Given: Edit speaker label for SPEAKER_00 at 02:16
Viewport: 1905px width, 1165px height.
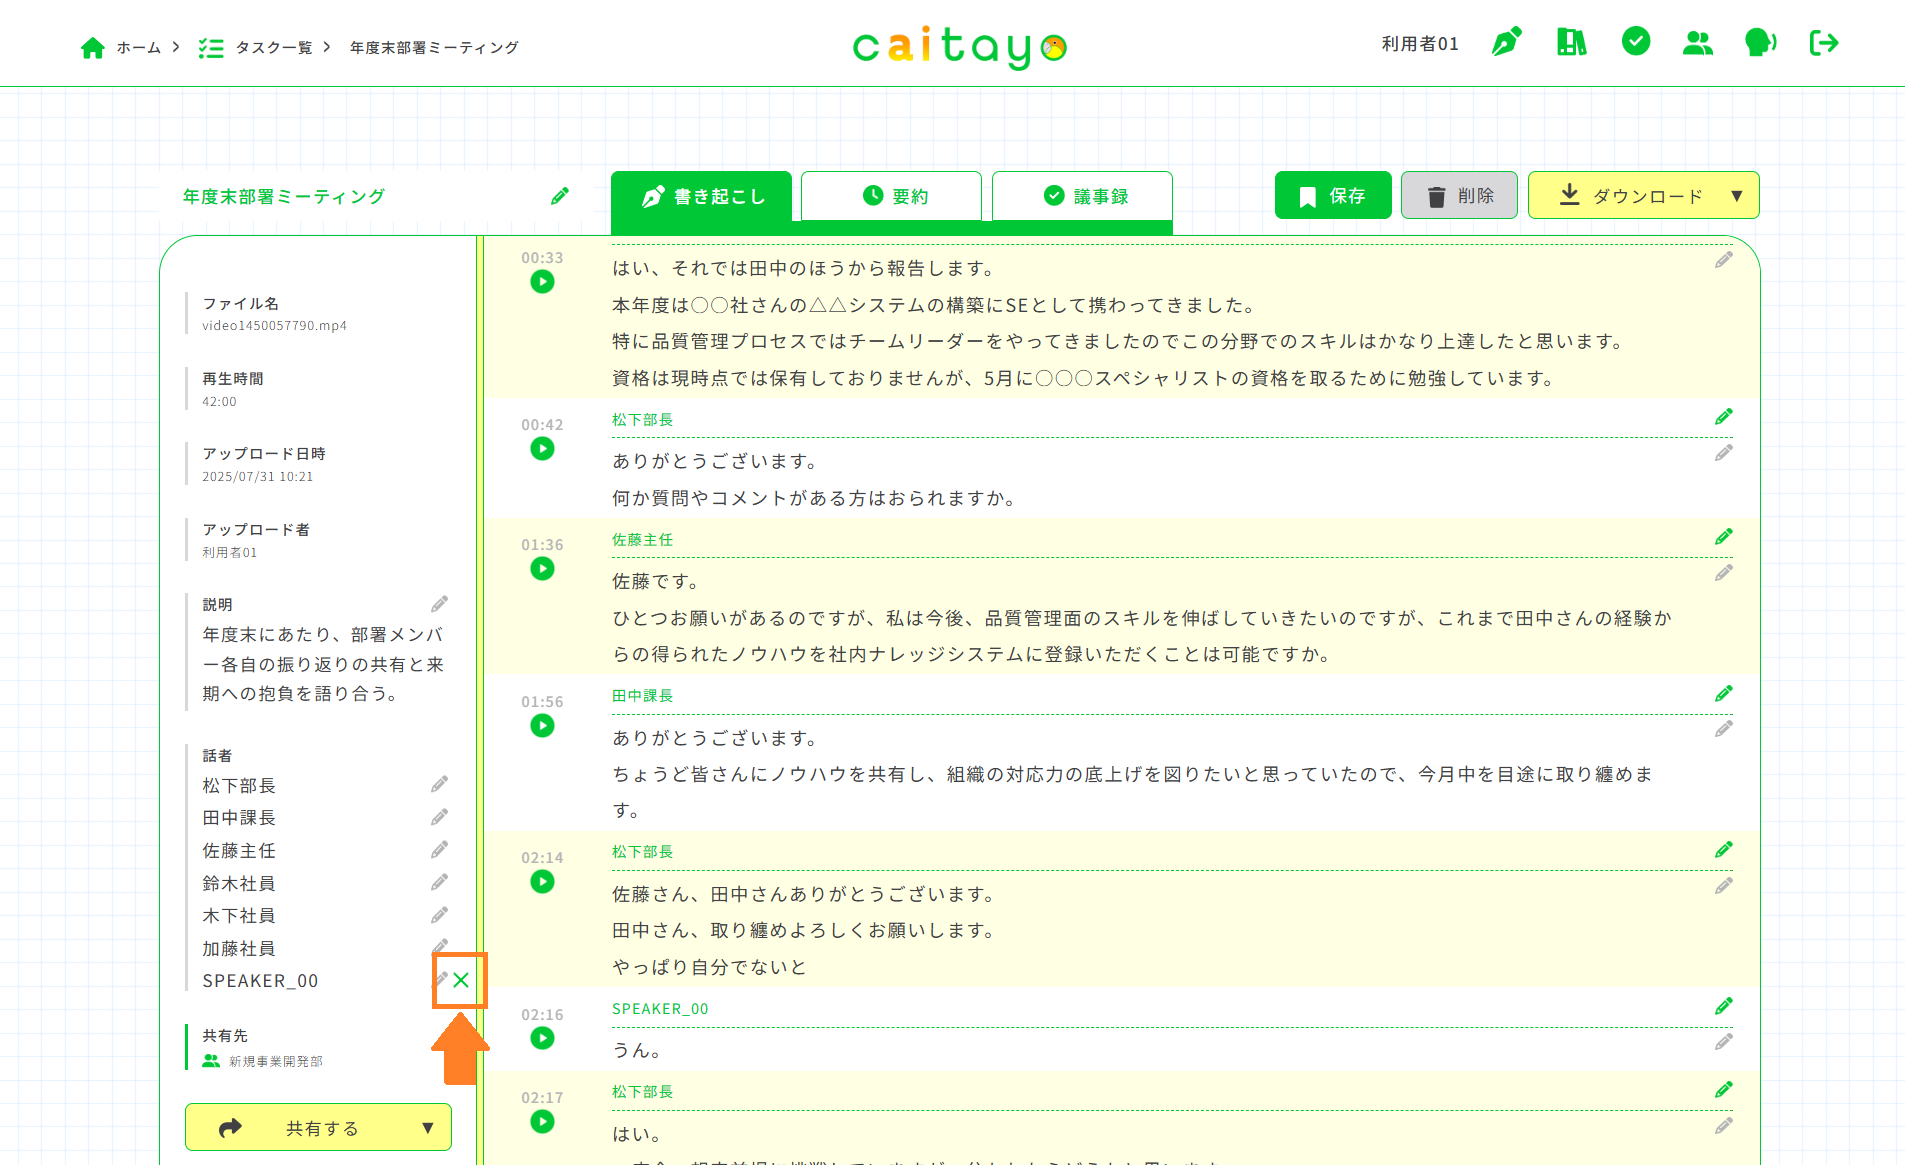Looking at the screenshot, I should tap(1723, 1006).
